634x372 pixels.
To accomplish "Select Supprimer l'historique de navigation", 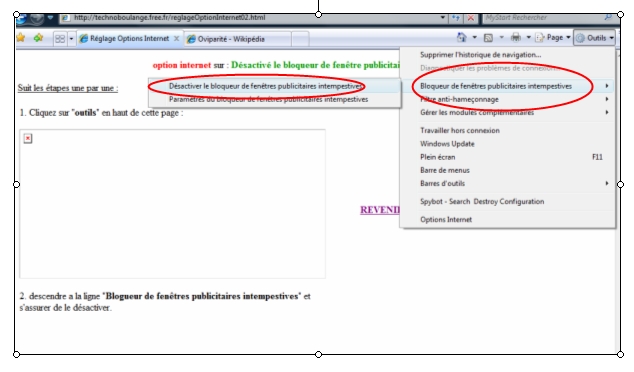I will coord(480,55).
